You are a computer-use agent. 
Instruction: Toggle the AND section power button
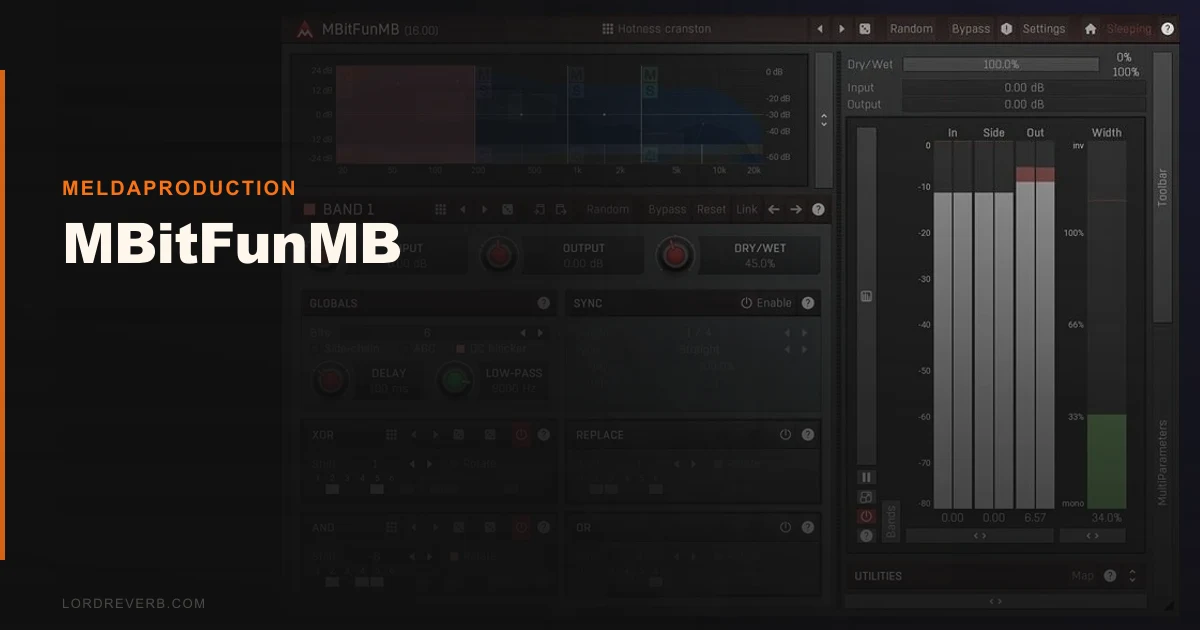click(x=521, y=527)
